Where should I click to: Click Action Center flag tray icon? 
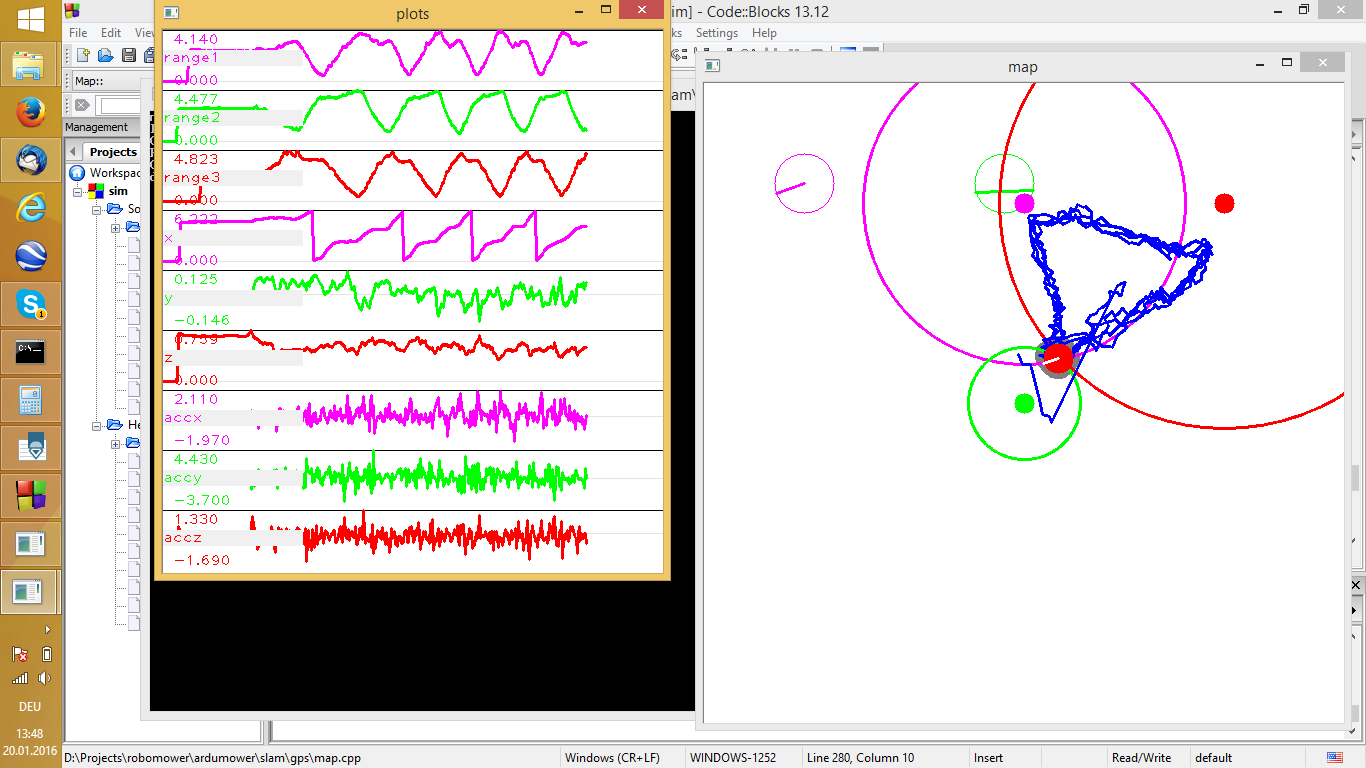(x=19, y=655)
